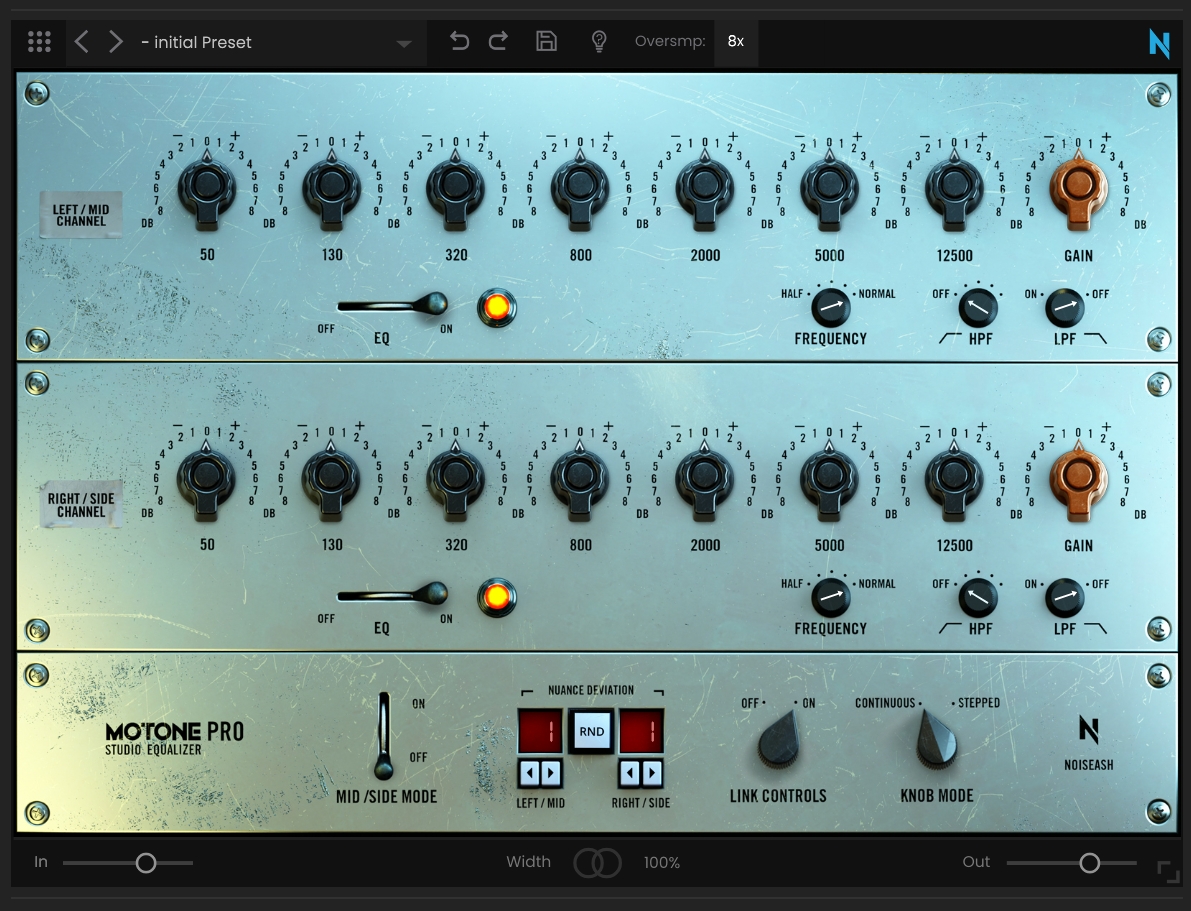Open the initial Preset dropdown arrow

403,44
